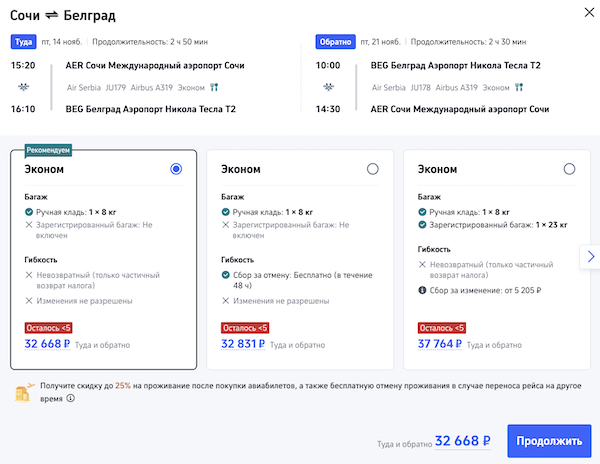Image resolution: width=600 pixels, height=464 pixels.
Task: Select the Эконом fare with 23 кг baggage
Action: (568, 169)
